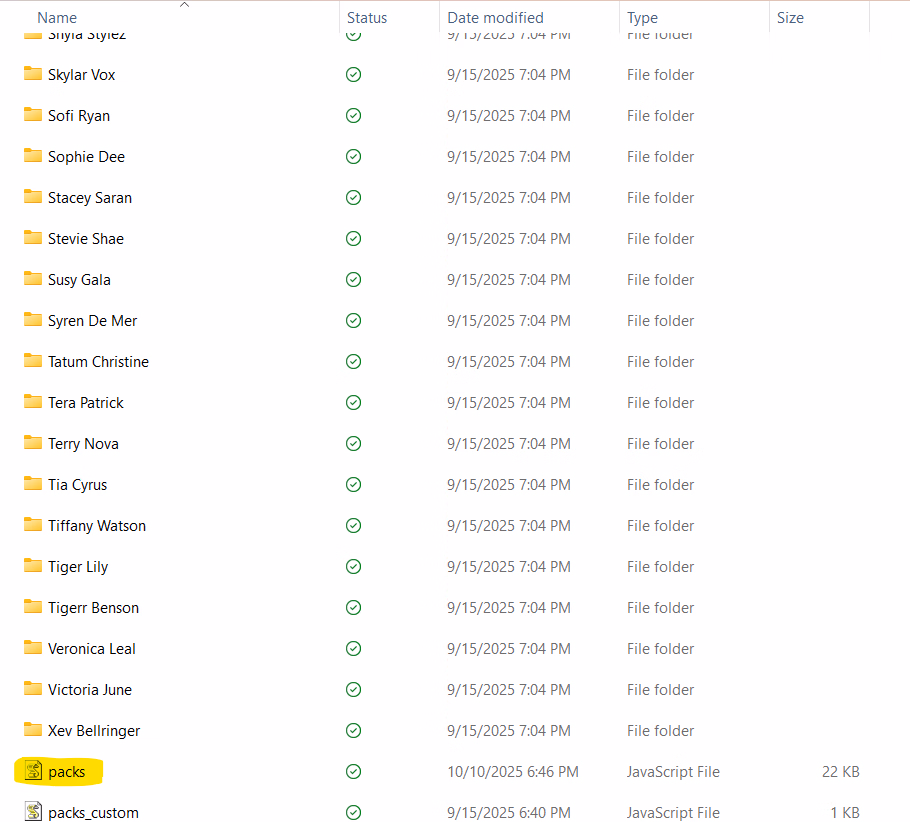Viewport: 910px width, 822px height.
Task: Click sync status icon for Sofi Ryan
Action: [x=353, y=116]
